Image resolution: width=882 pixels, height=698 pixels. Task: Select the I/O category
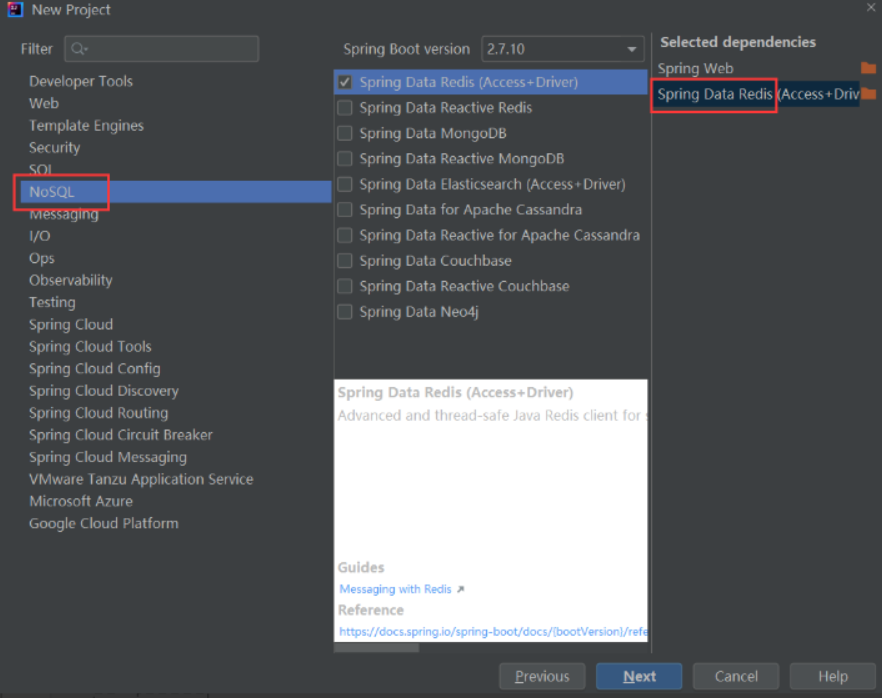tap(39, 236)
